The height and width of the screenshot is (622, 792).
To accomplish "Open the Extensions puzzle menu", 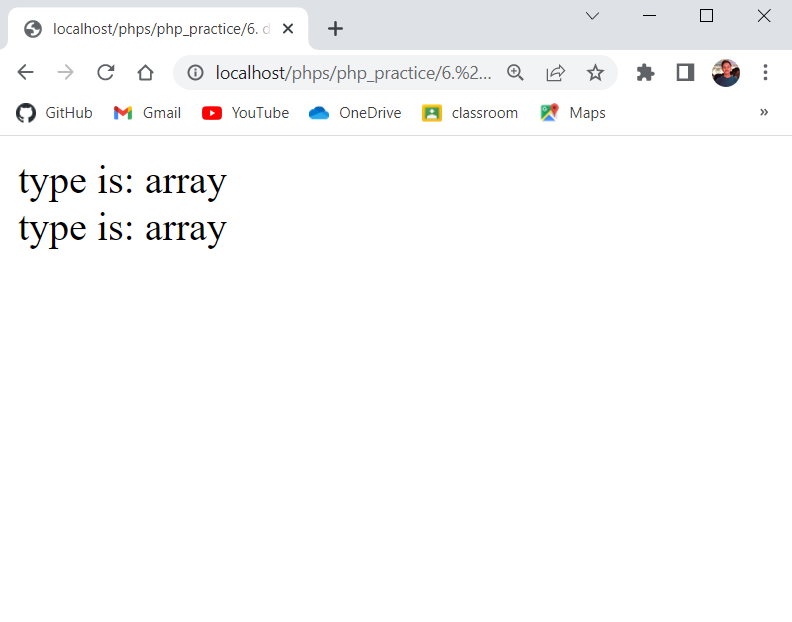I will click(x=645, y=72).
